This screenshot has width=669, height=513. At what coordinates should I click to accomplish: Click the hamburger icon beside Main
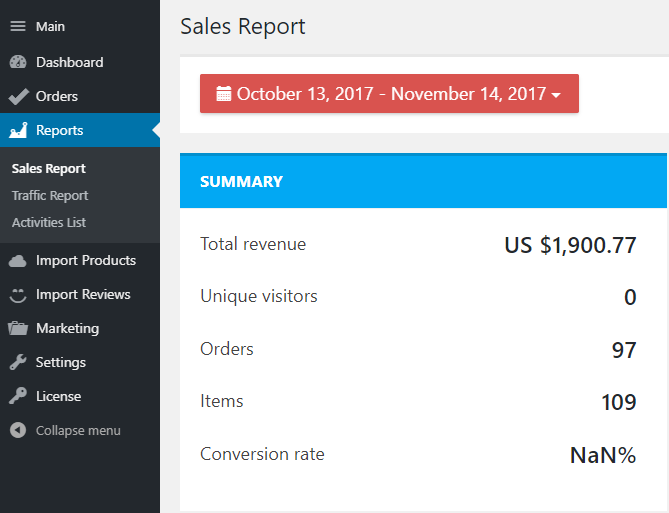point(18,27)
